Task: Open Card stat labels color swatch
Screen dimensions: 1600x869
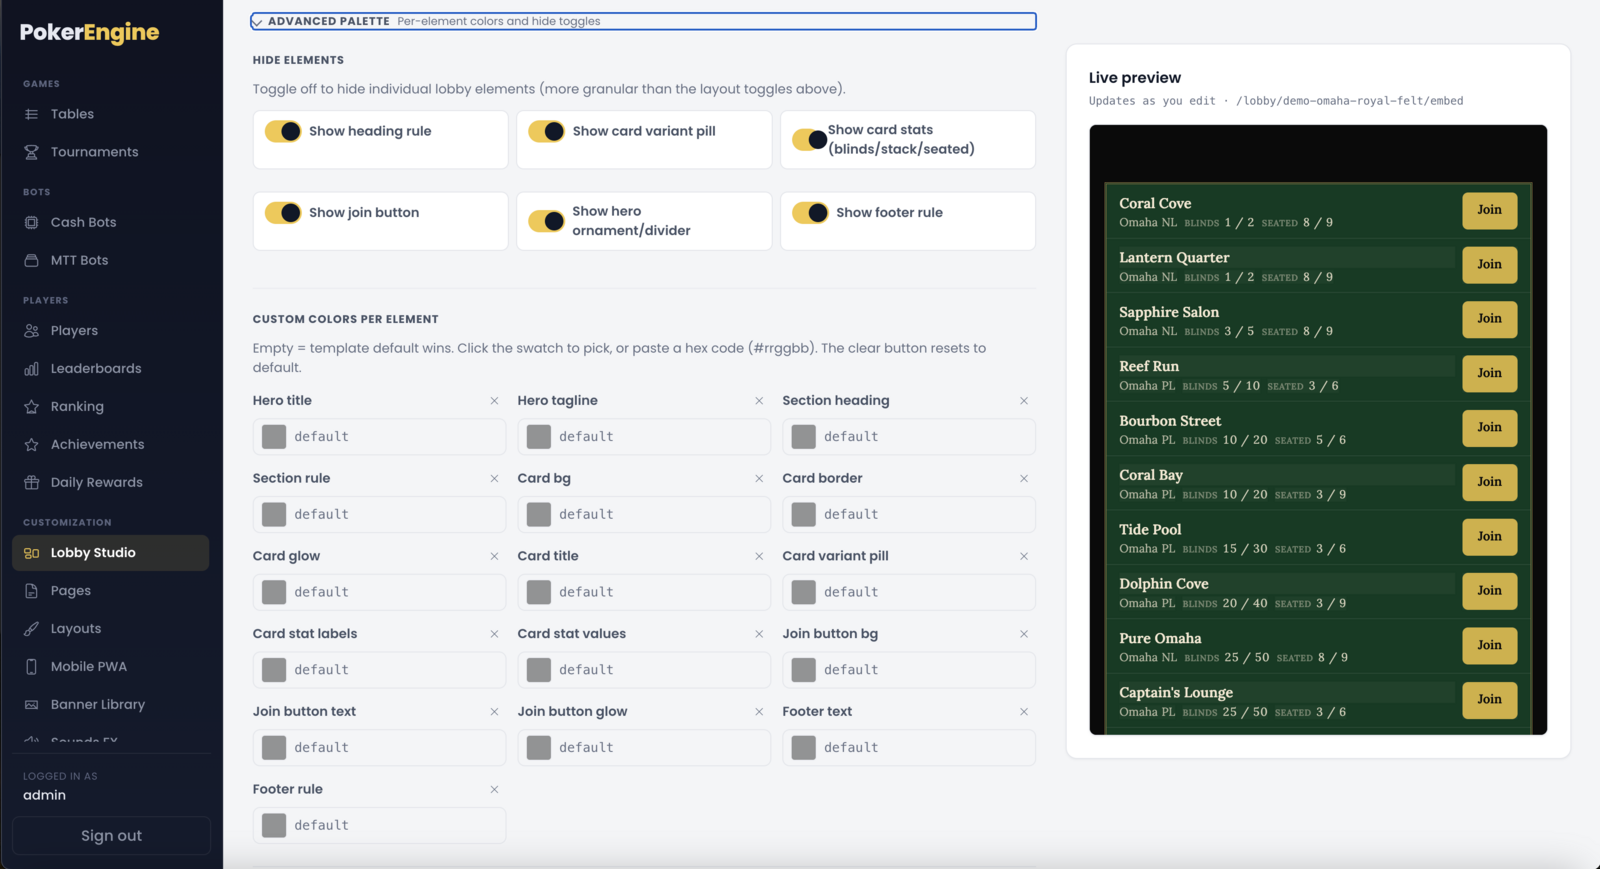Action: 274,670
